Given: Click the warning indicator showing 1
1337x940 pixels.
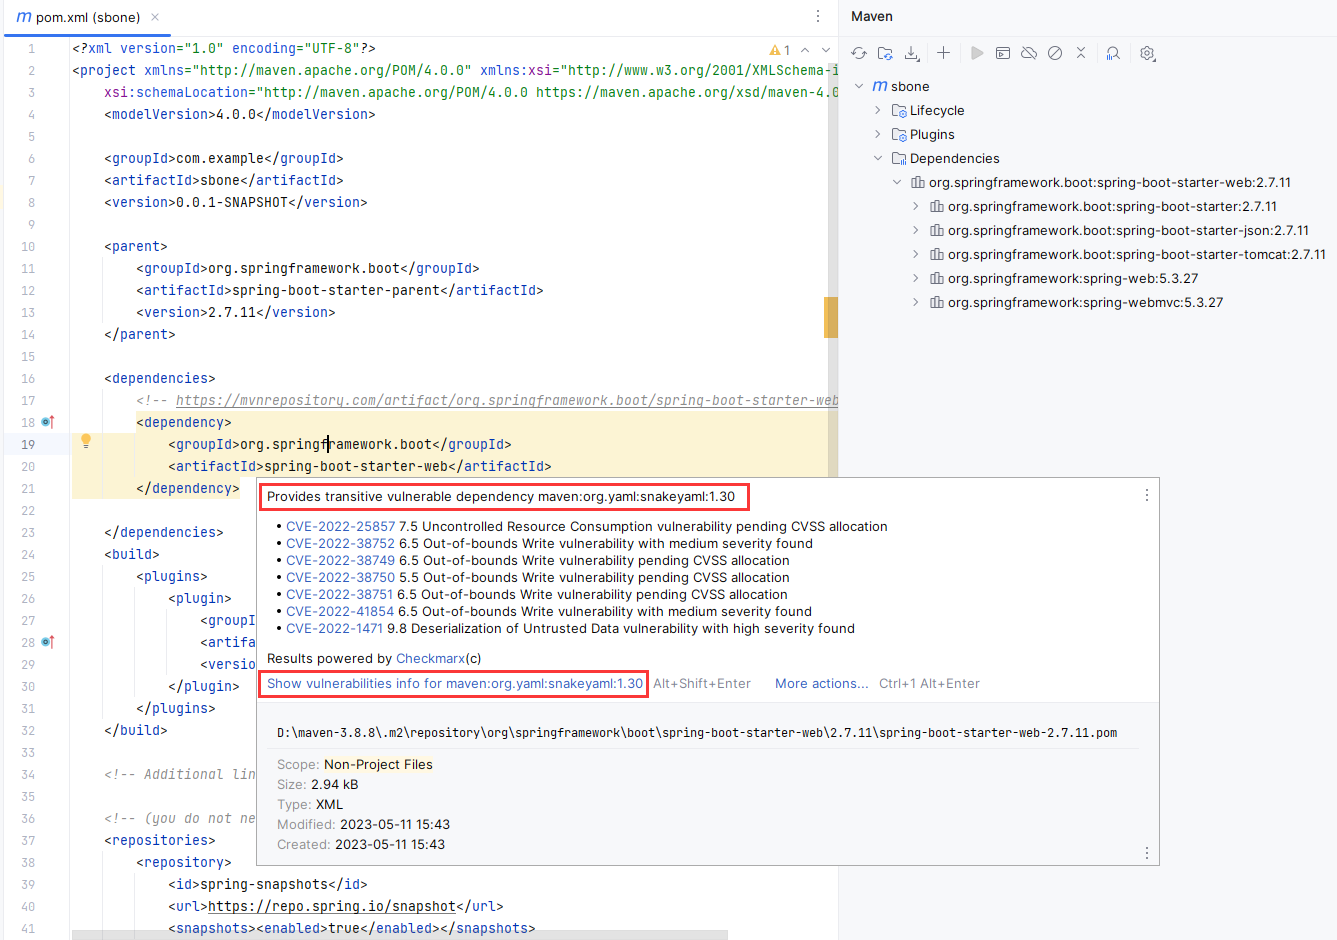Looking at the screenshot, I should click(x=780, y=50).
